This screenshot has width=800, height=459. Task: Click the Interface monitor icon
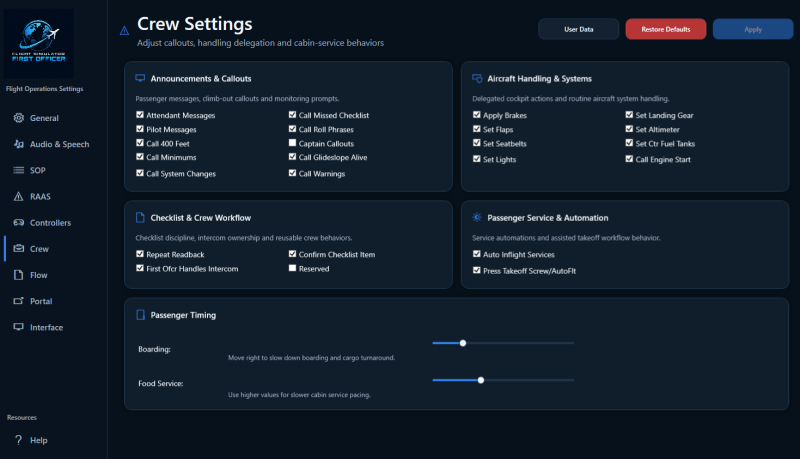point(18,327)
